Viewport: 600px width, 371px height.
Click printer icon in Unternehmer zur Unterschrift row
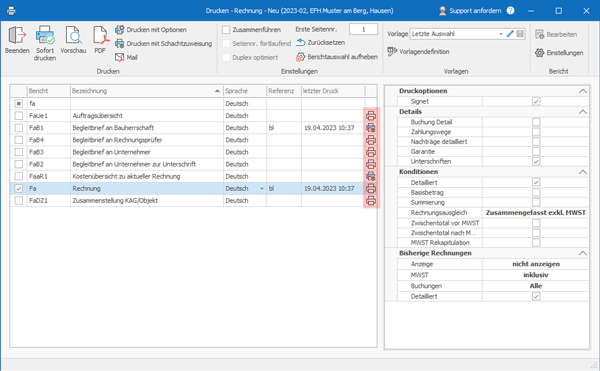tap(371, 164)
